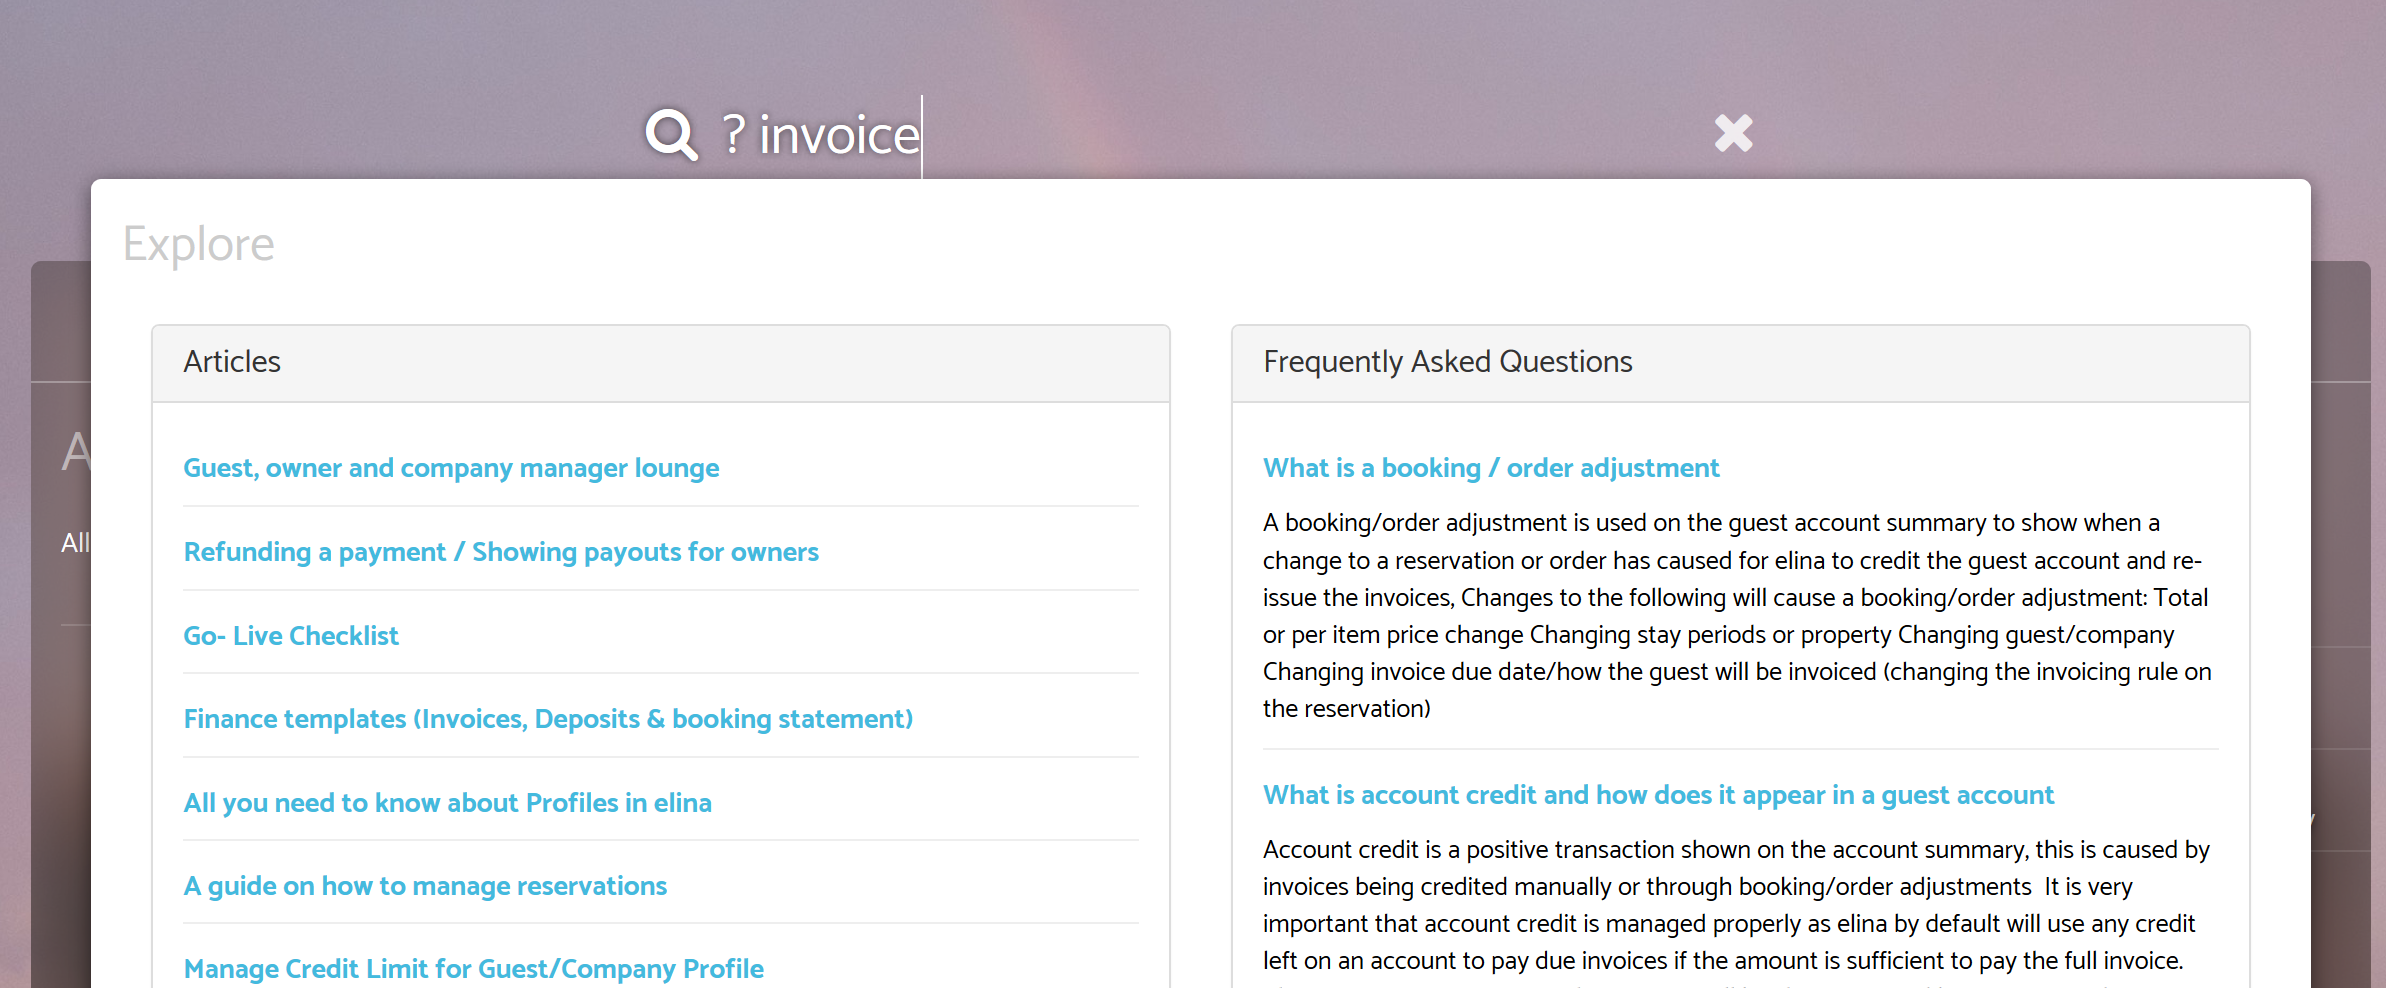Open "Manage Credit Limit for Guest/Company Profile"
The height and width of the screenshot is (988, 2386).
(473, 969)
